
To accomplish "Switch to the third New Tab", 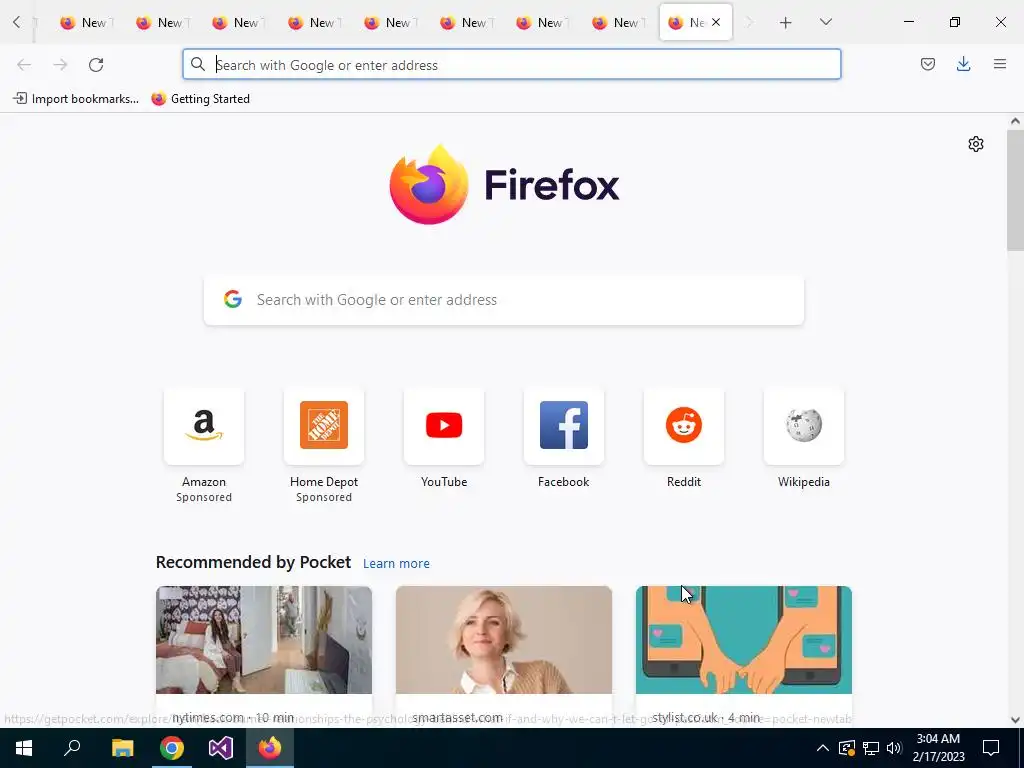I will click(238, 23).
